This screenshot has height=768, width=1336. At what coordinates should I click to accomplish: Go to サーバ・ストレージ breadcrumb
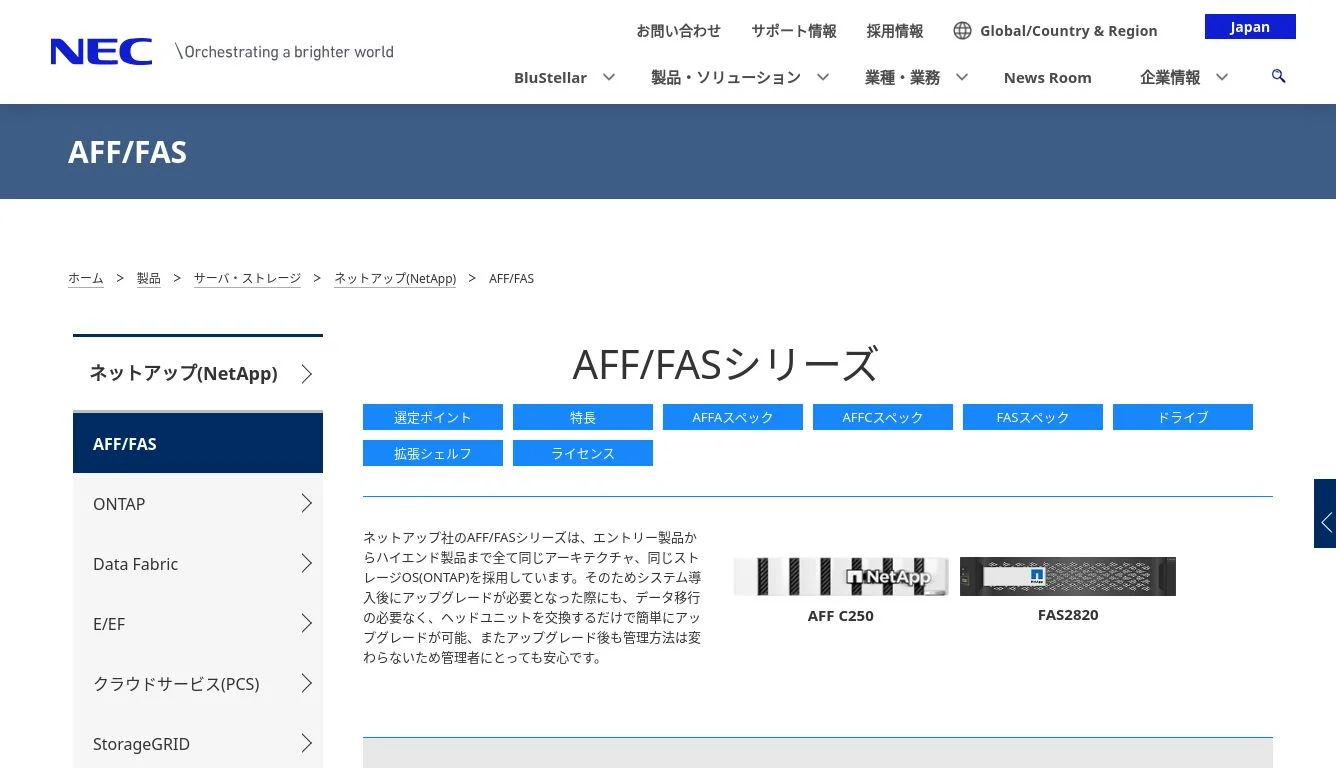click(x=247, y=278)
